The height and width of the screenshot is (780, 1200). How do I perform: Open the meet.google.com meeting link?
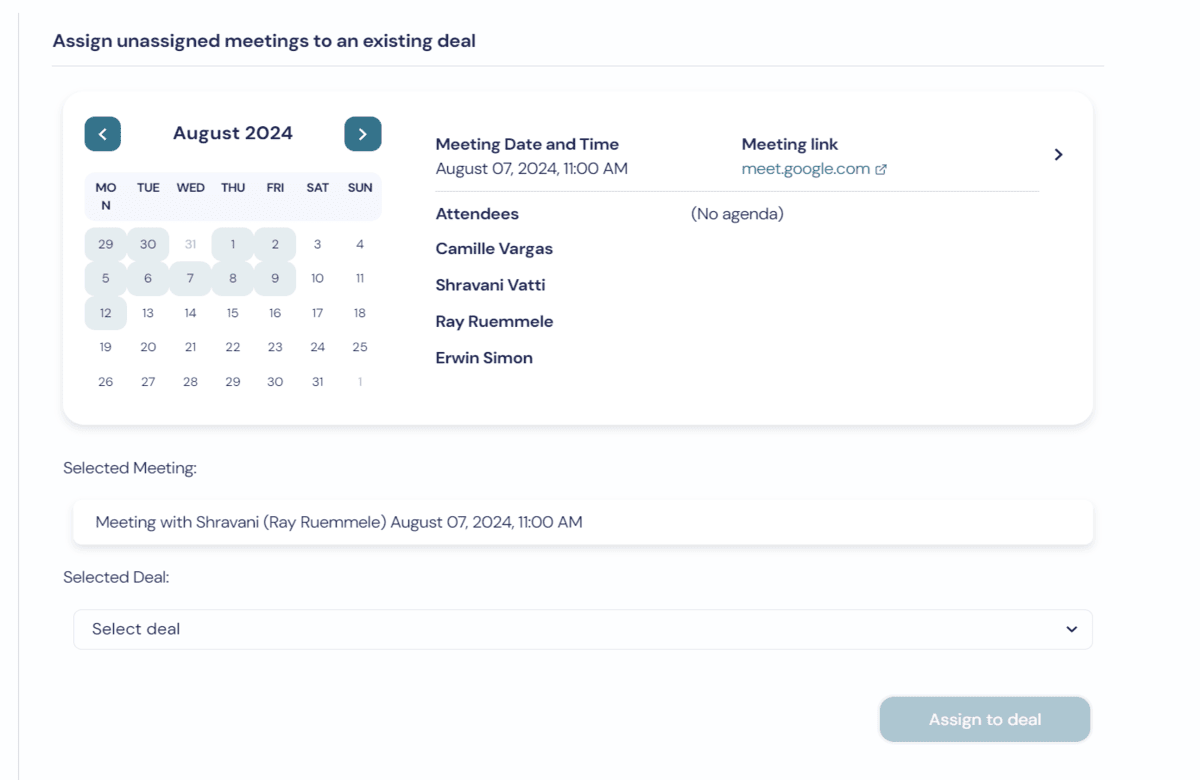click(806, 169)
